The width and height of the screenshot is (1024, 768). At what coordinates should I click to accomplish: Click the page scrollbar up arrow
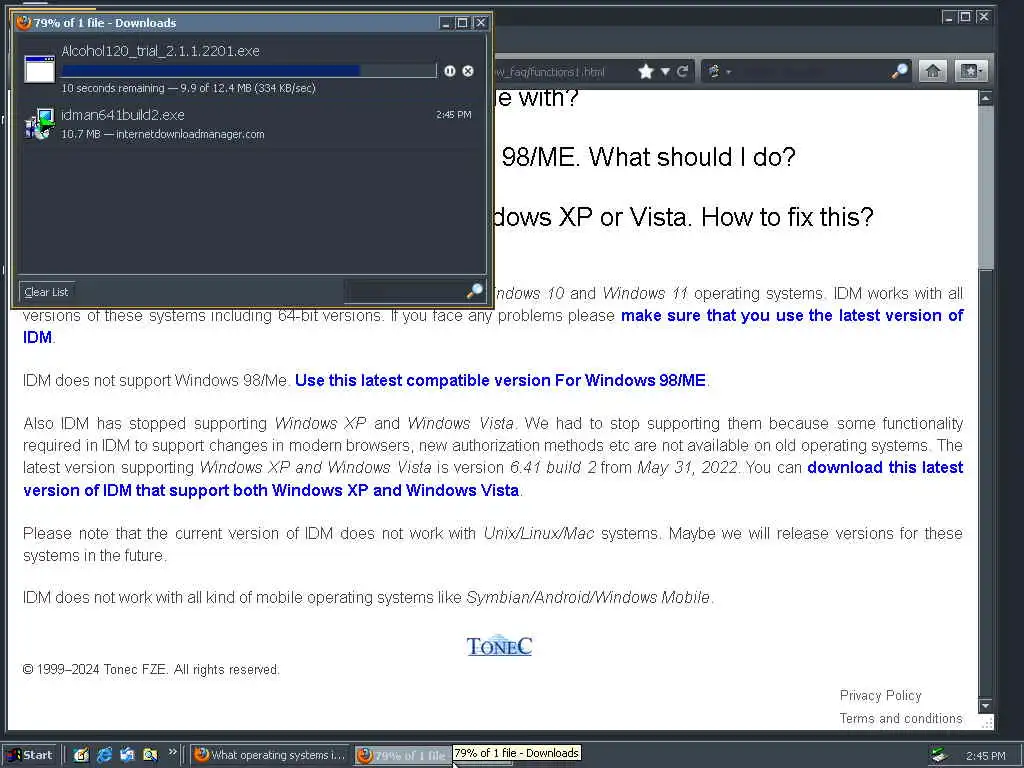point(985,98)
